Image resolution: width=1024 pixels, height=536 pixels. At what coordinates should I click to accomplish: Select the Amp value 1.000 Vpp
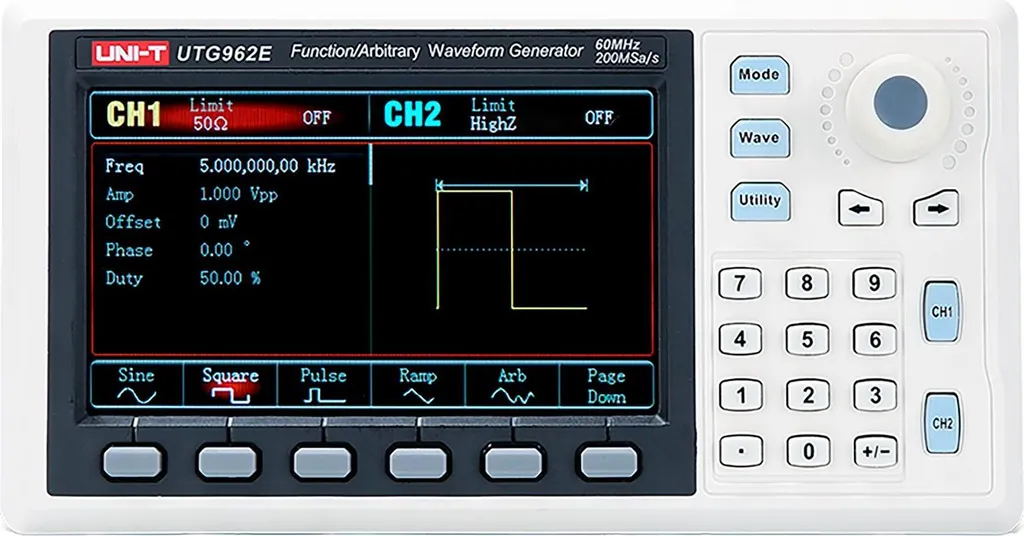click(x=238, y=195)
